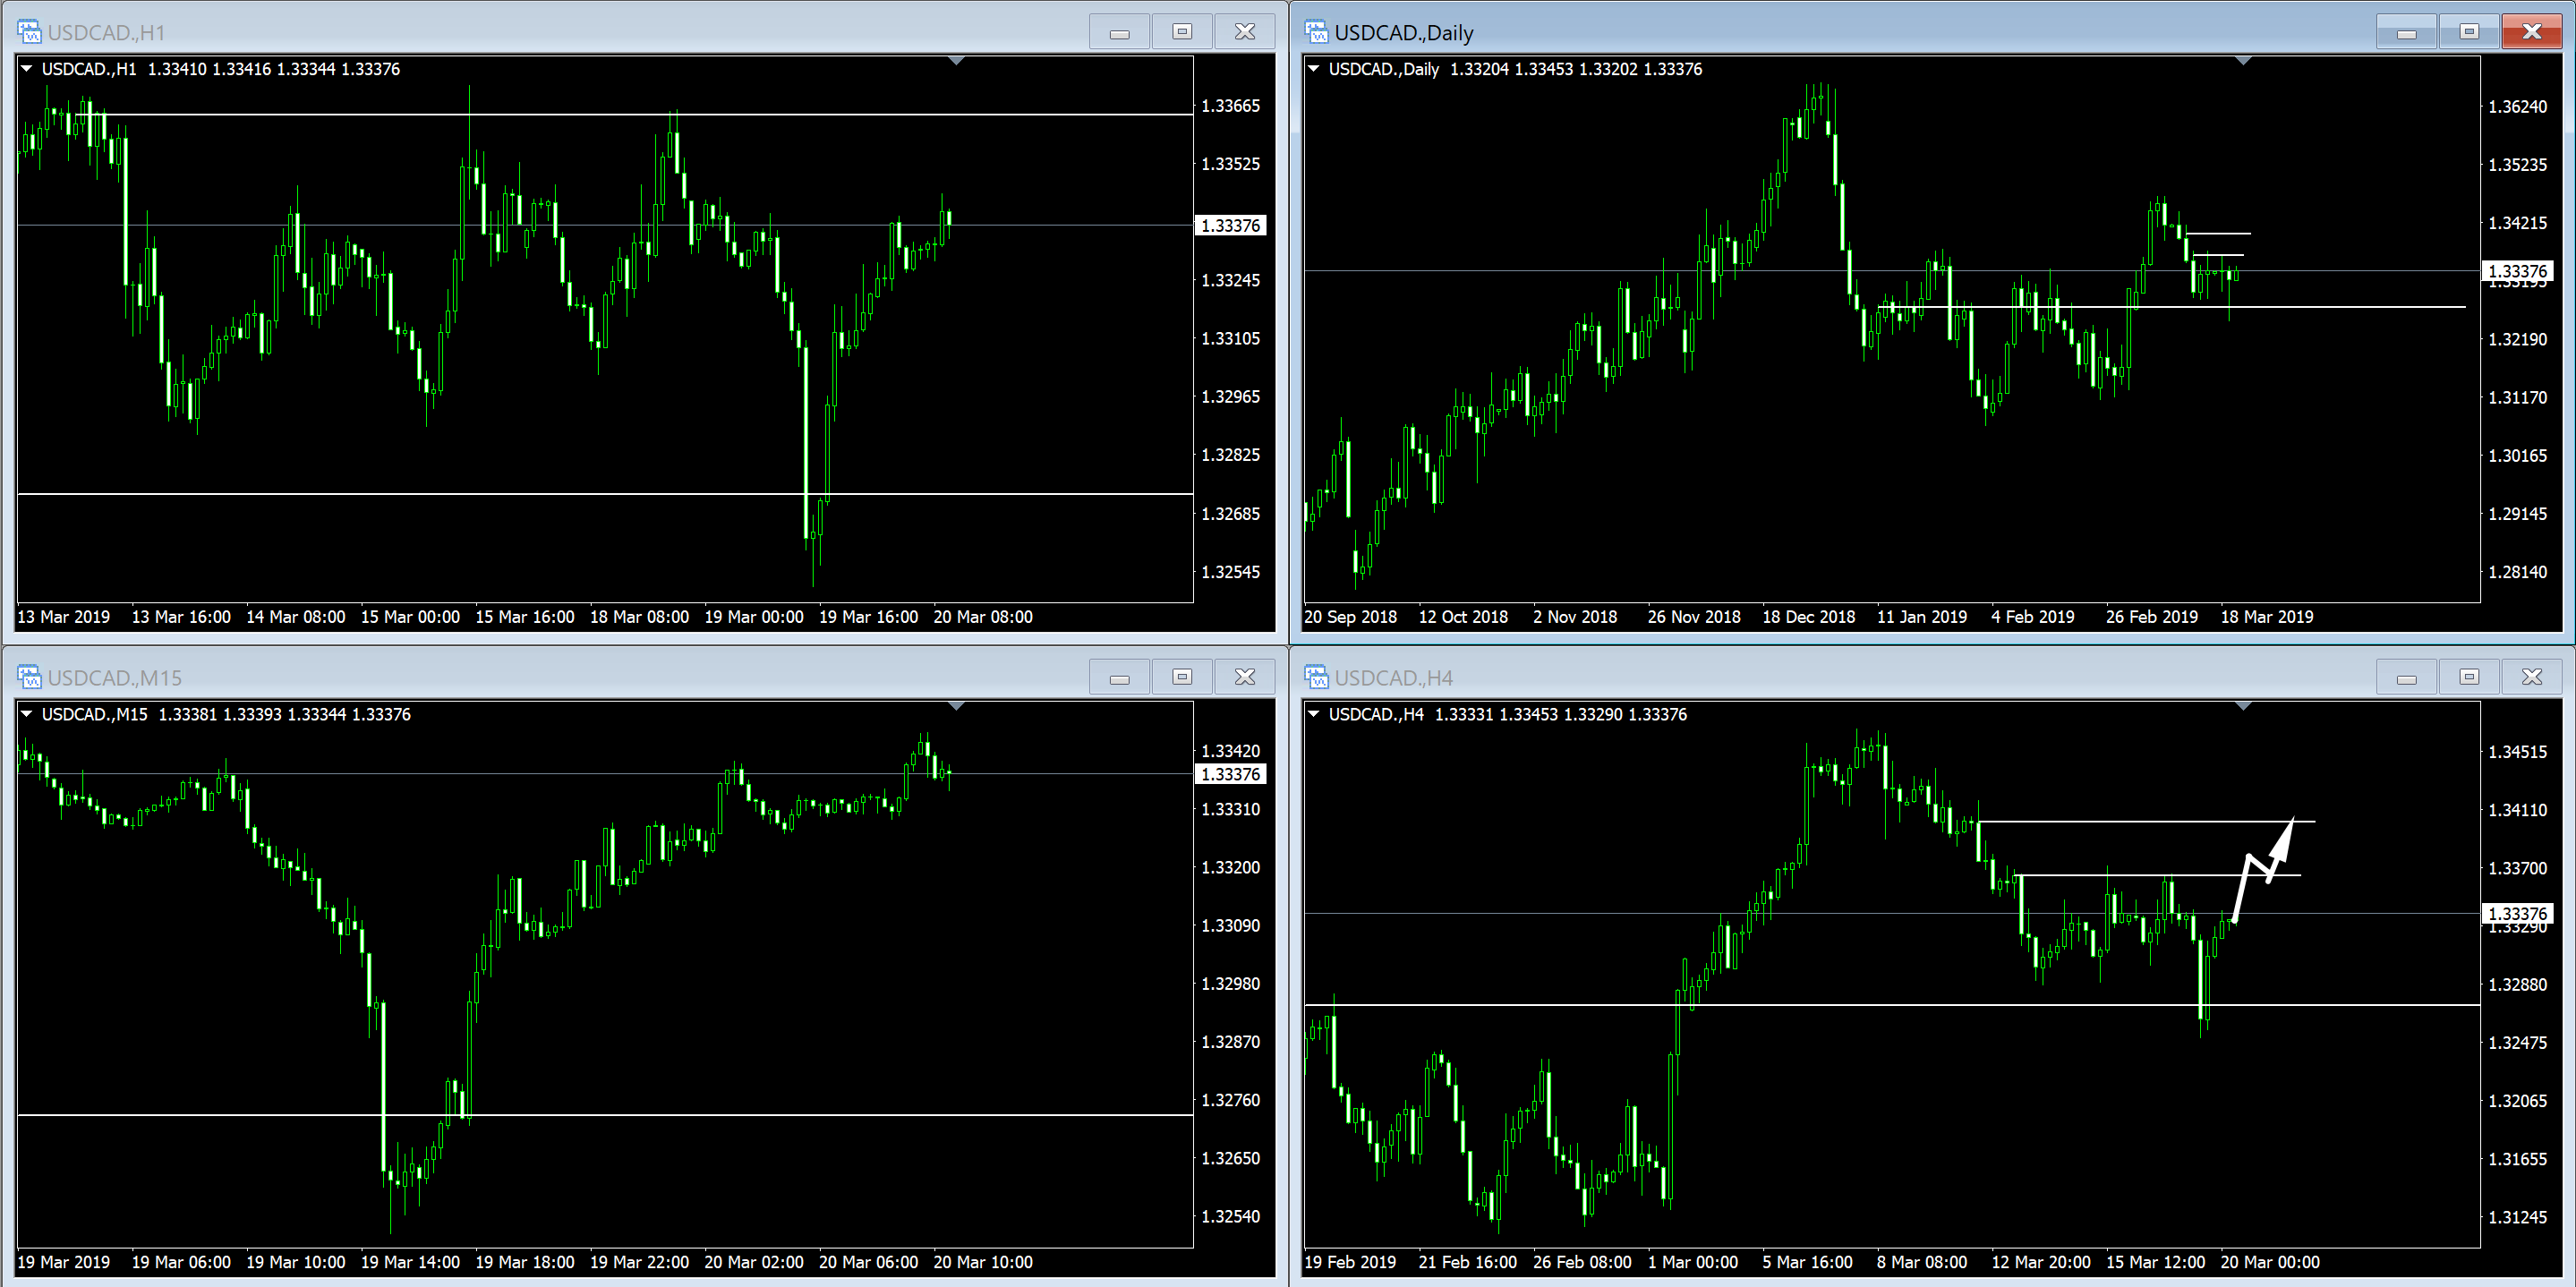Click the chart shift marker on H1 chart
The height and width of the screenshot is (1287, 2576).
coord(956,62)
